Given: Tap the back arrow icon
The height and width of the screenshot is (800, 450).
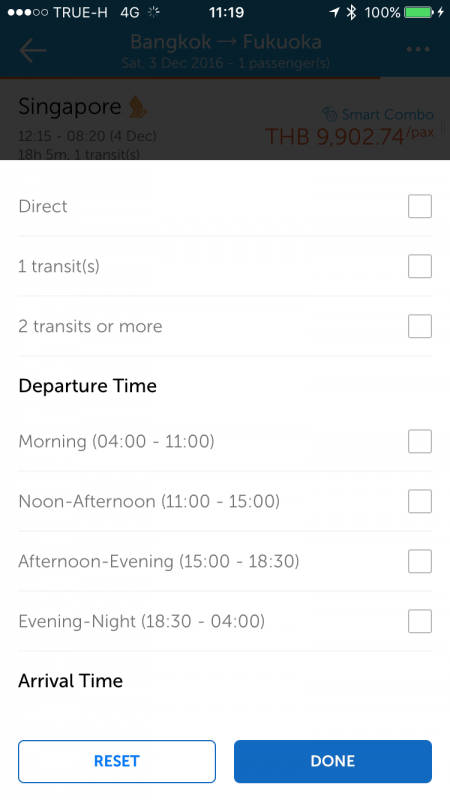Looking at the screenshot, I should pos(33,50).
